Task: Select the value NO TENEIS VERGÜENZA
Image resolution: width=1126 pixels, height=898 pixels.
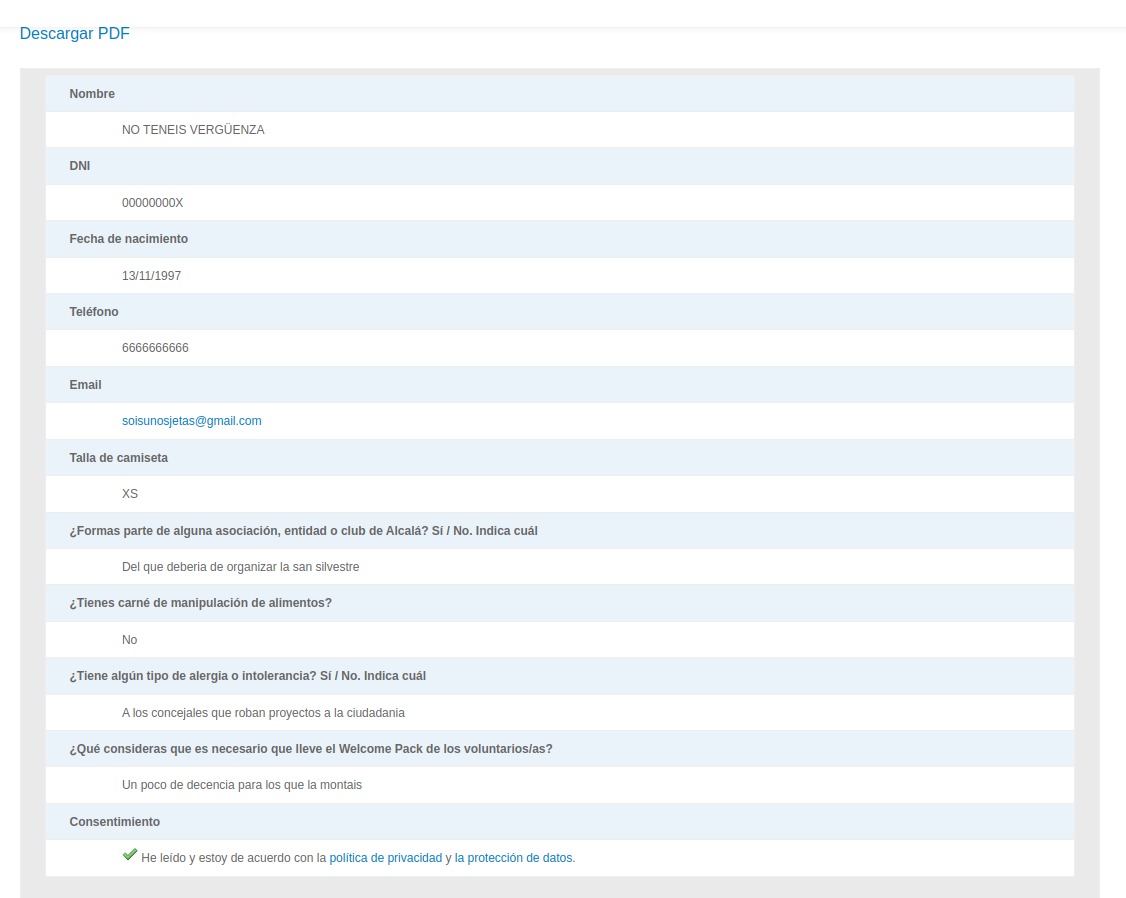Action: [x=193, y=130]
